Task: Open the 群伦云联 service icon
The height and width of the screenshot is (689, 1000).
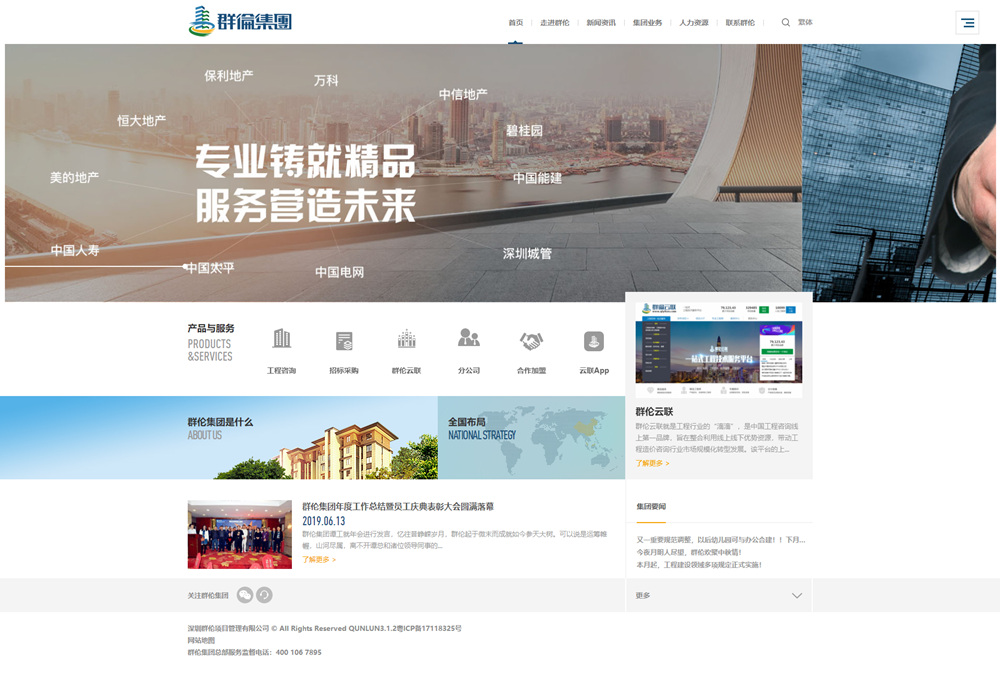Action: (x=406, y=339)
